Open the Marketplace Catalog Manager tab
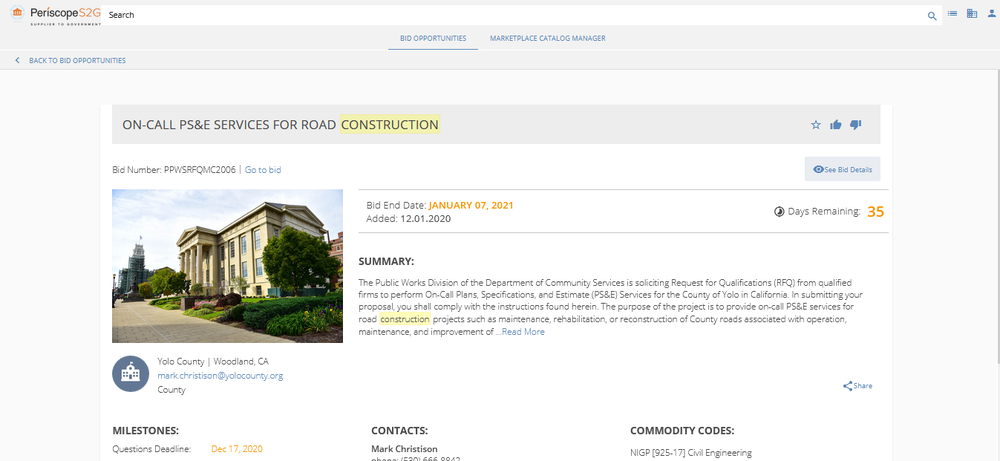This screenshot has height=461, width=1000. pos(548,38)
